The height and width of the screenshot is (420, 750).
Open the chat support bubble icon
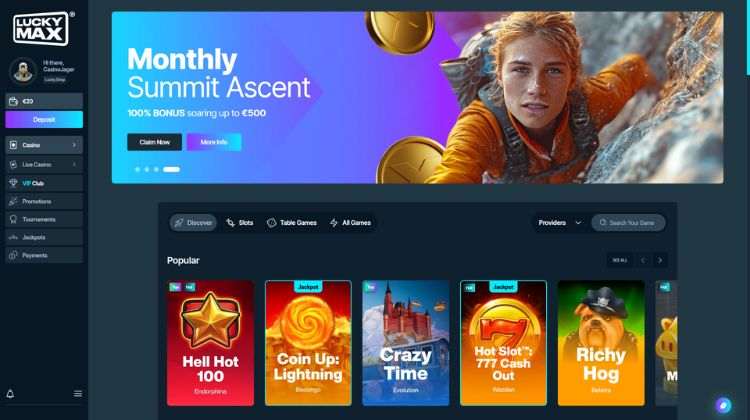click(x=723, y=405)
